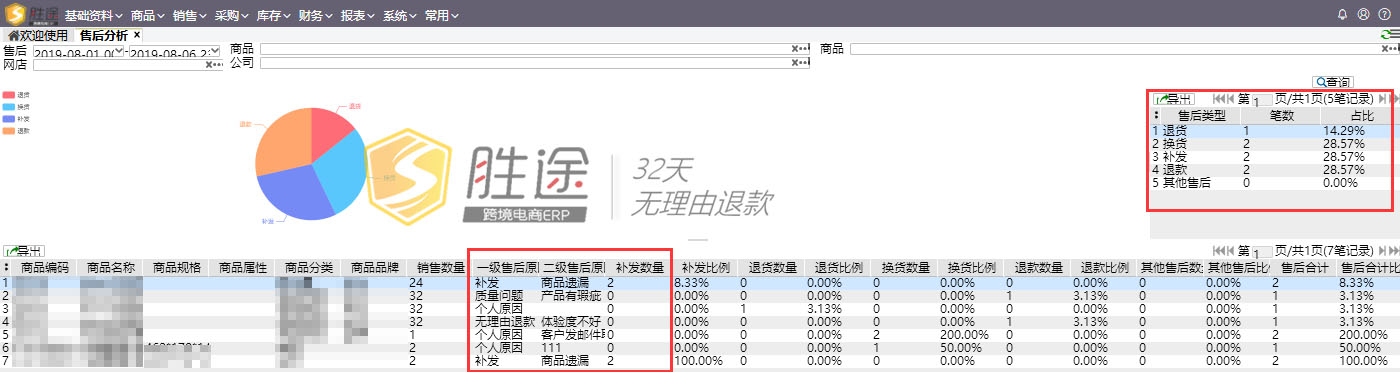Click the 查询 search button

pyautogui.click(x=1333, y=82)
